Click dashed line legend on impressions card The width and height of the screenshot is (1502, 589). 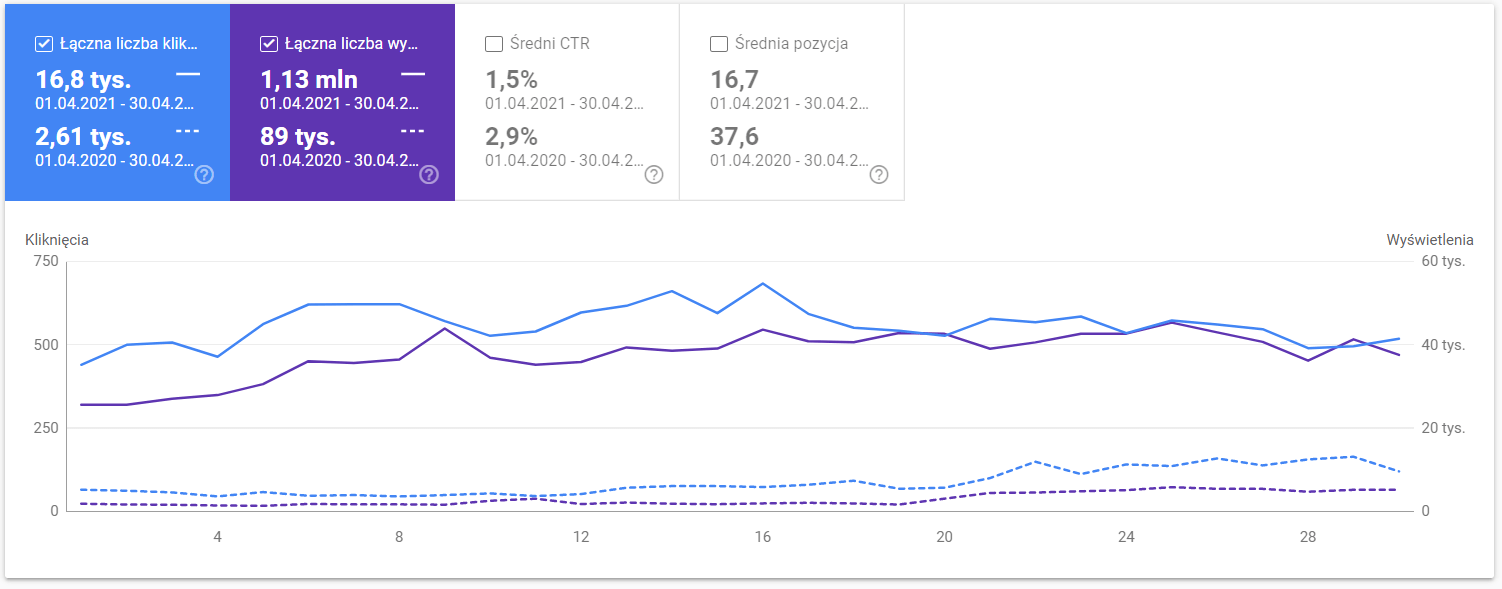click(413, 131)
